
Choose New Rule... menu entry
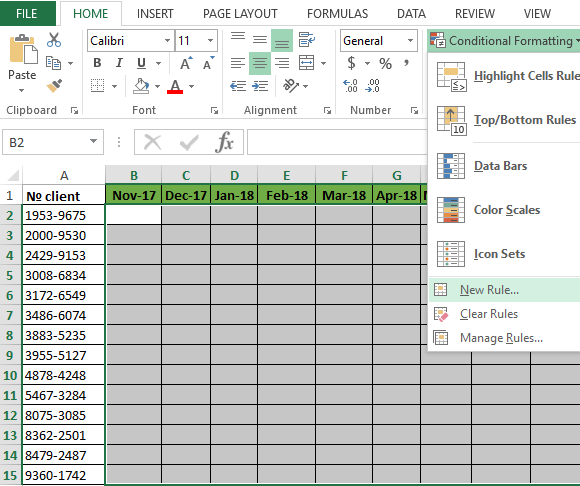(x=505, y=290)
